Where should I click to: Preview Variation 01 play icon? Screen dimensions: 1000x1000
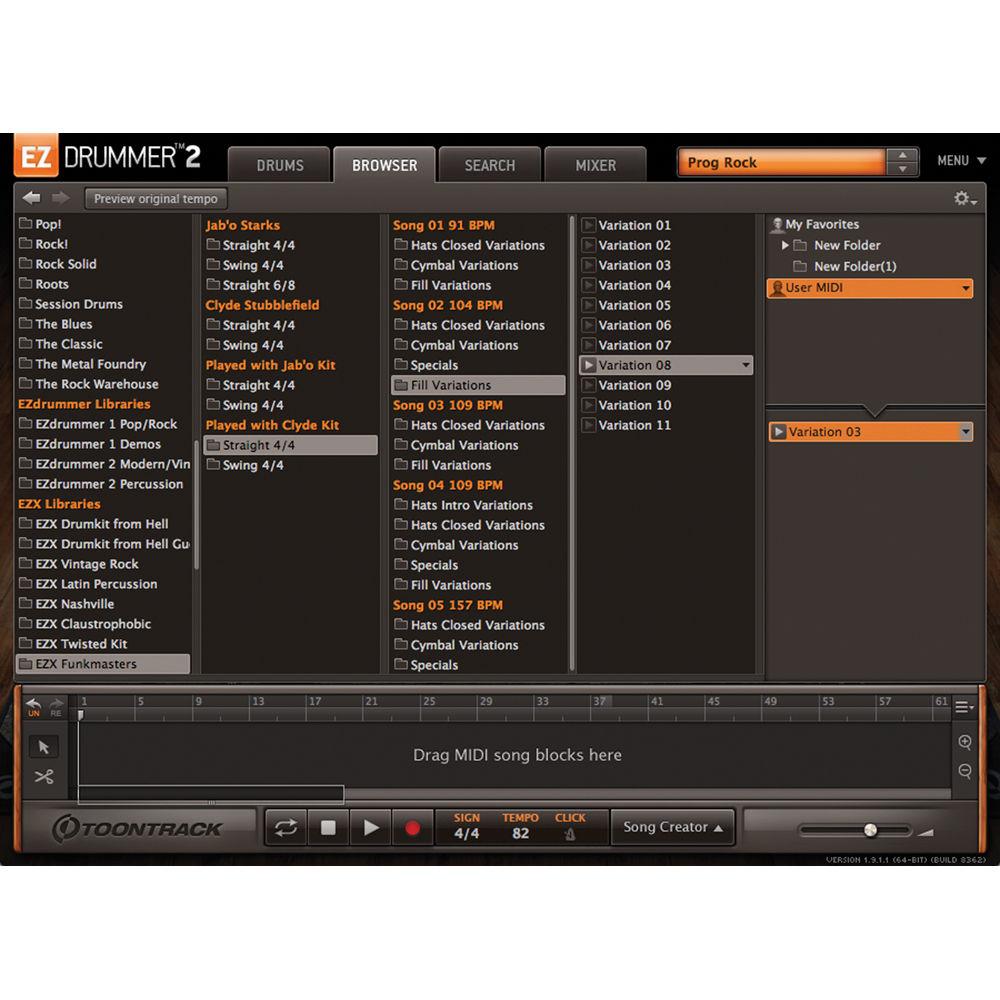589,225
